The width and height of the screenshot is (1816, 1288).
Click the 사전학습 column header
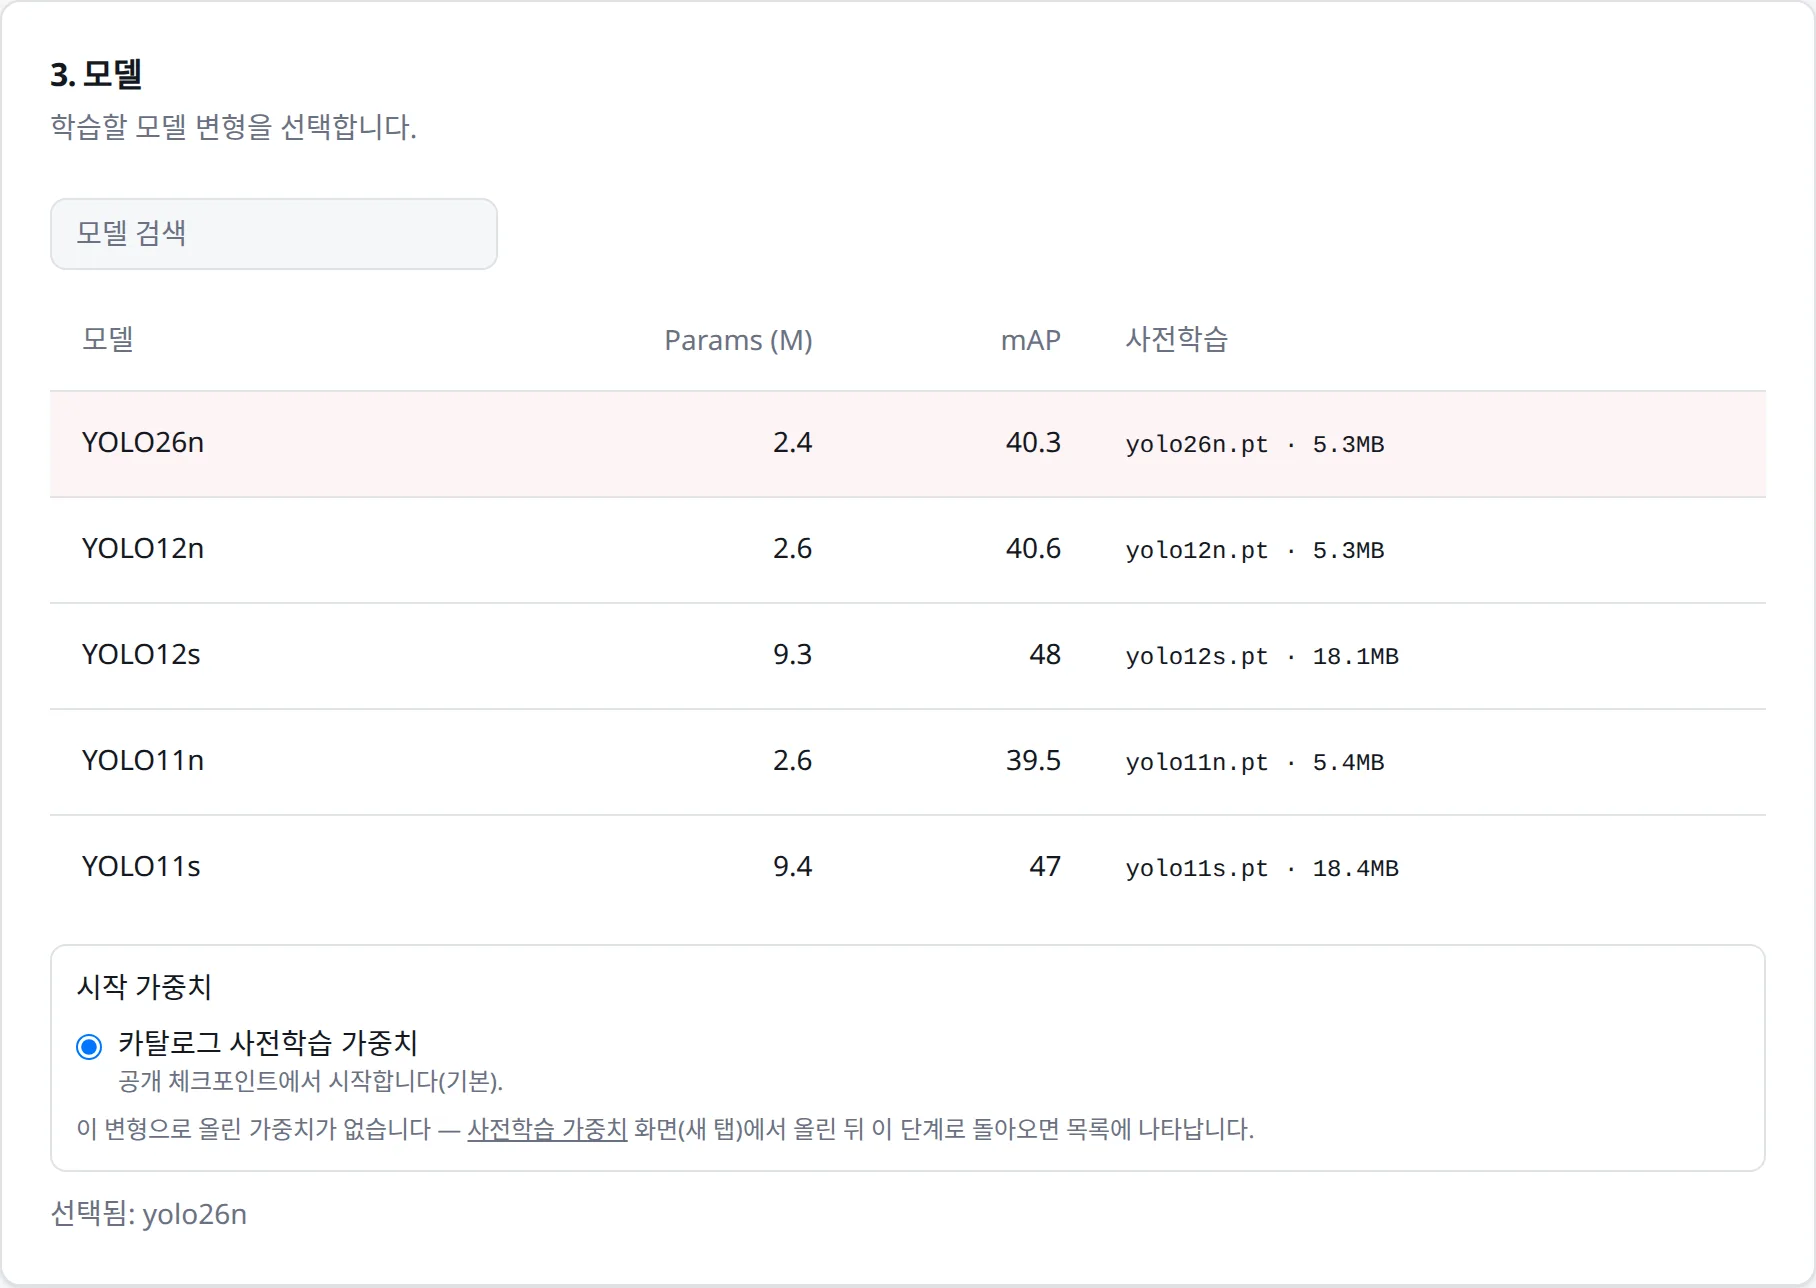click(1177, 340)
